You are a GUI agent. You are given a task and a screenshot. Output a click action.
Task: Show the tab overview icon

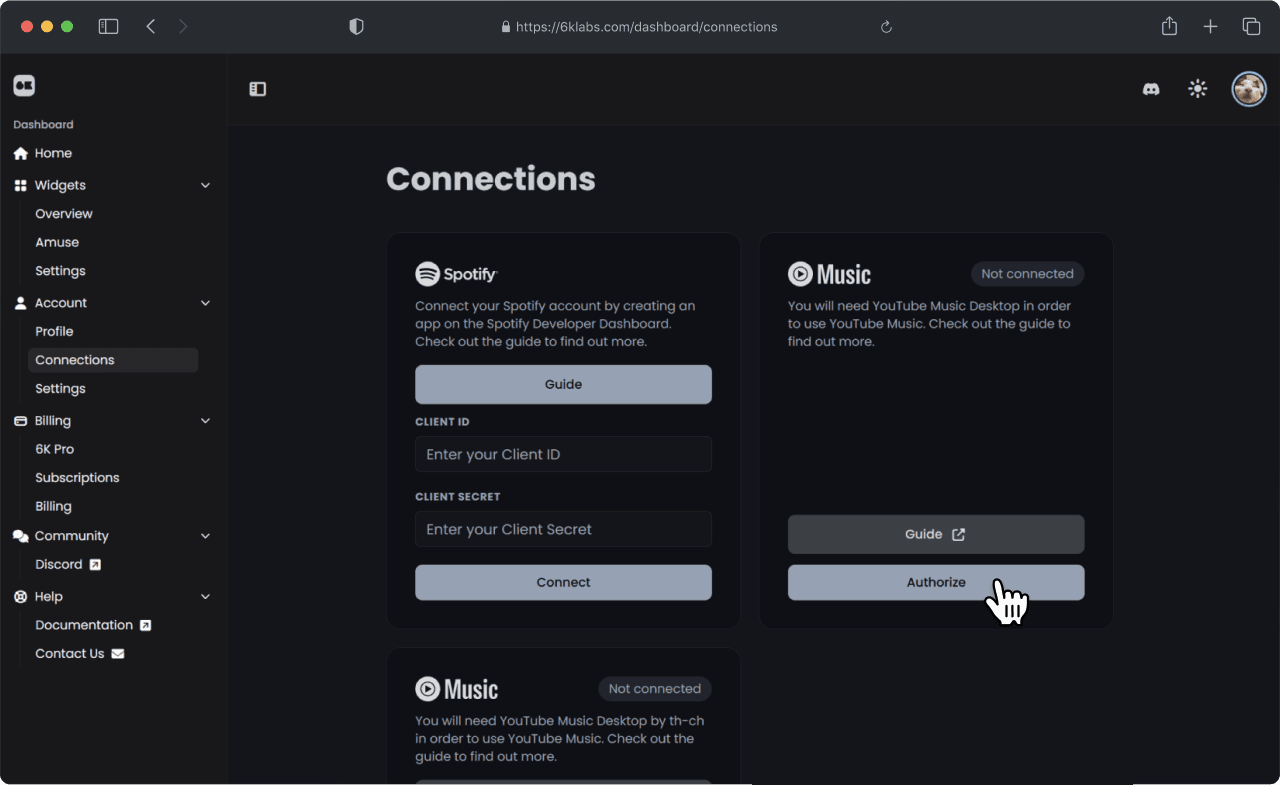coord(1251,27)
